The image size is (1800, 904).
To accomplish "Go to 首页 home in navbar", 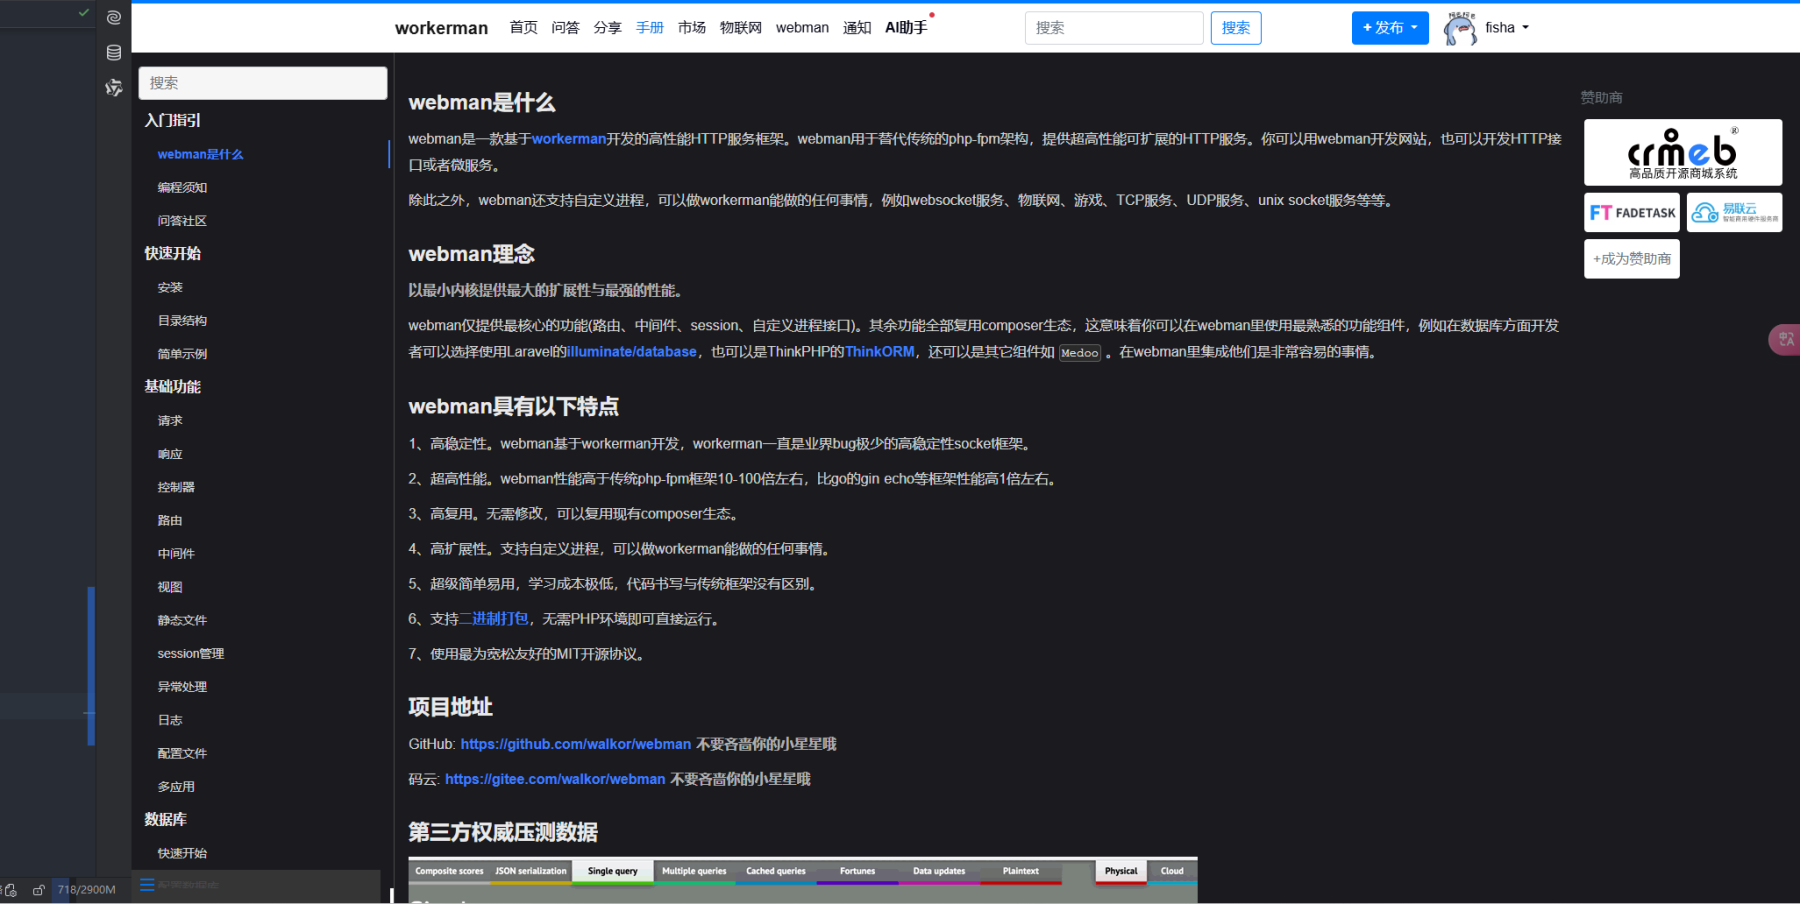I will click(x=523, y=28).
